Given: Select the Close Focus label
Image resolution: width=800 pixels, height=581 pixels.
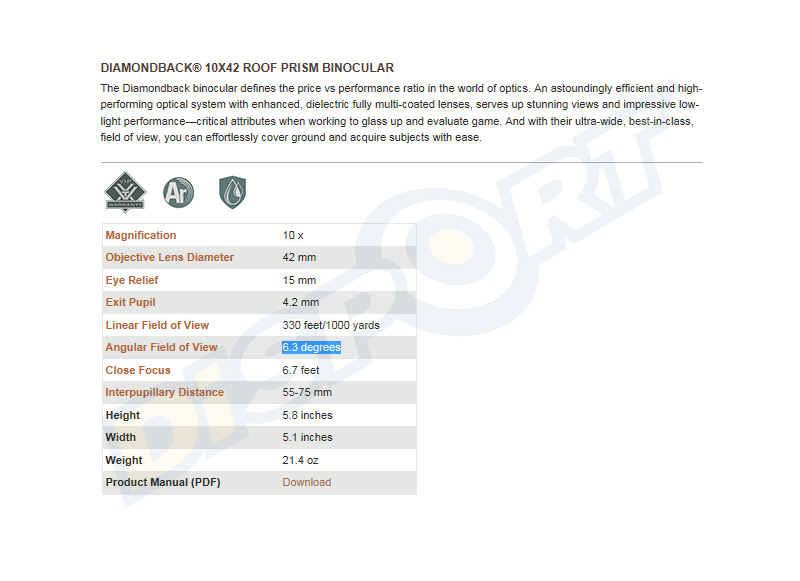Looking at the screenshot, I should (x=138, y=370).
